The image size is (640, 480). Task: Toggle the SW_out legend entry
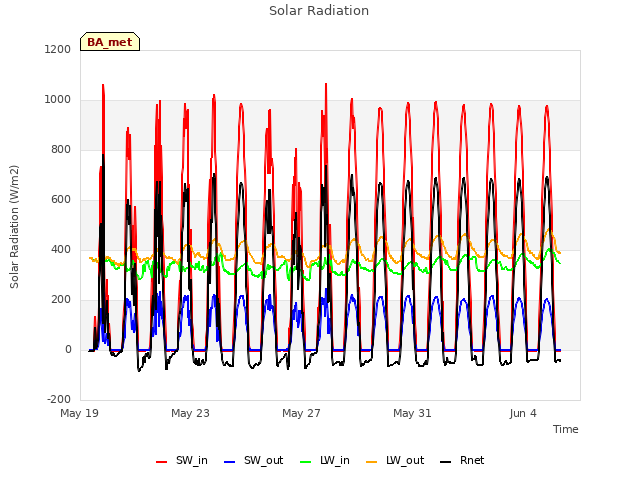(x=253, y=460)
